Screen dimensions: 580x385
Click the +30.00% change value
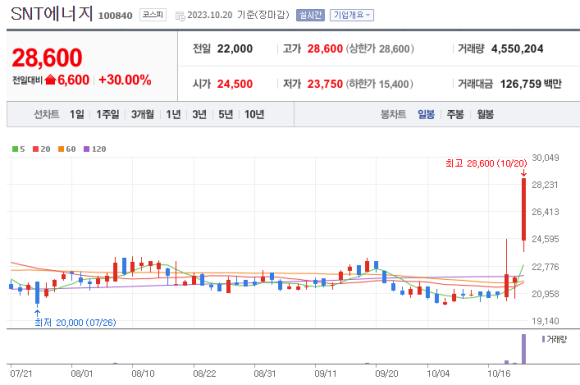pyautogui.click(x=125, y=80)
